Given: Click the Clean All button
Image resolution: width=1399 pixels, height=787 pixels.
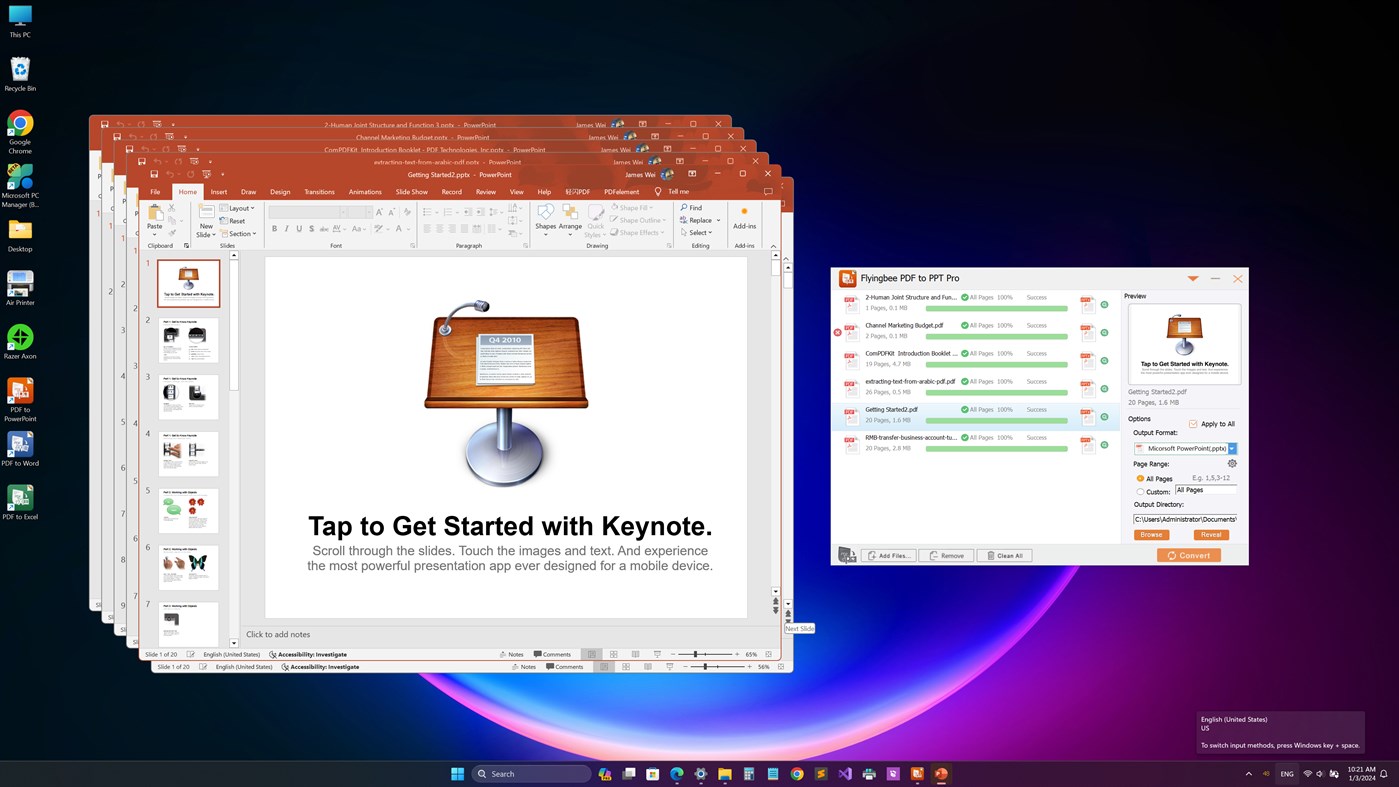Looking at the screenshot, I should [1004, 555].
